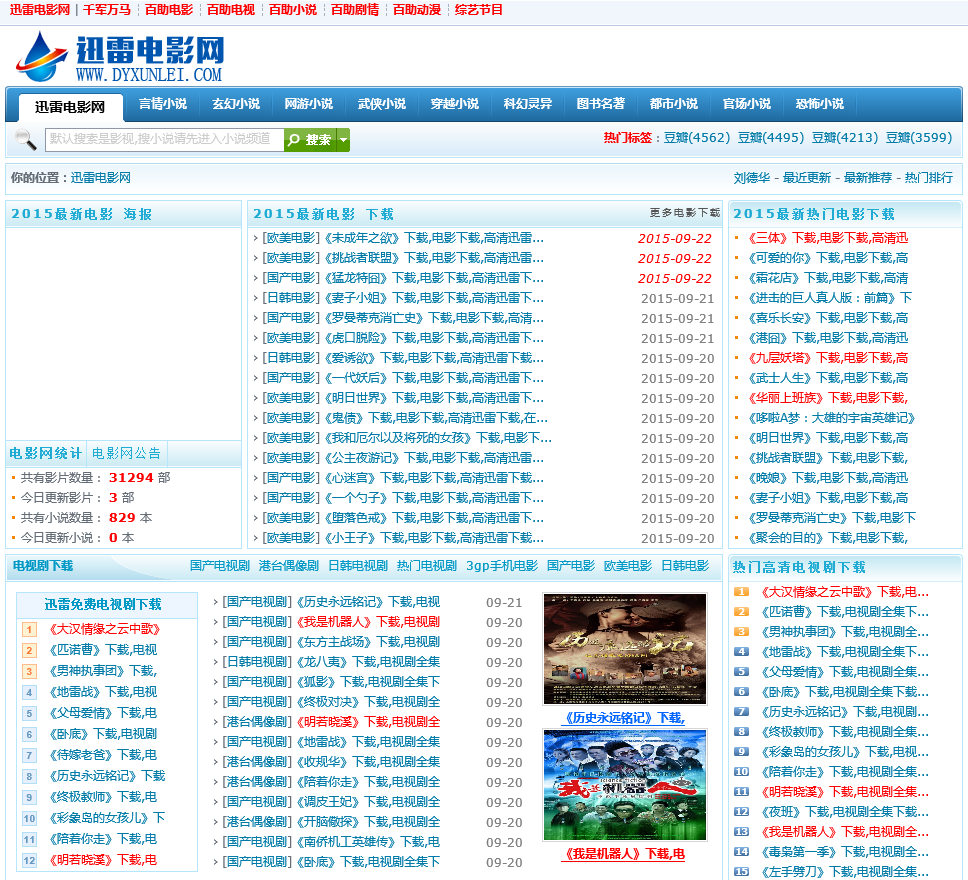Open the search type dropdown arrow
Viewport: 968px width, 880px height.
344,140
